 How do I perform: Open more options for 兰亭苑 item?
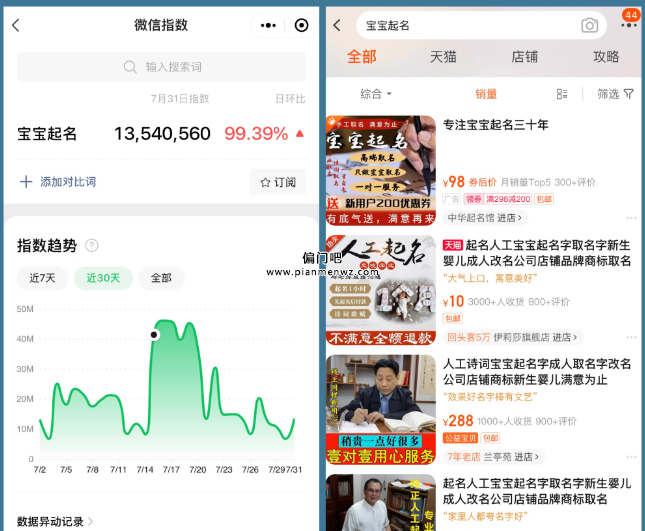tap(631, 457)
